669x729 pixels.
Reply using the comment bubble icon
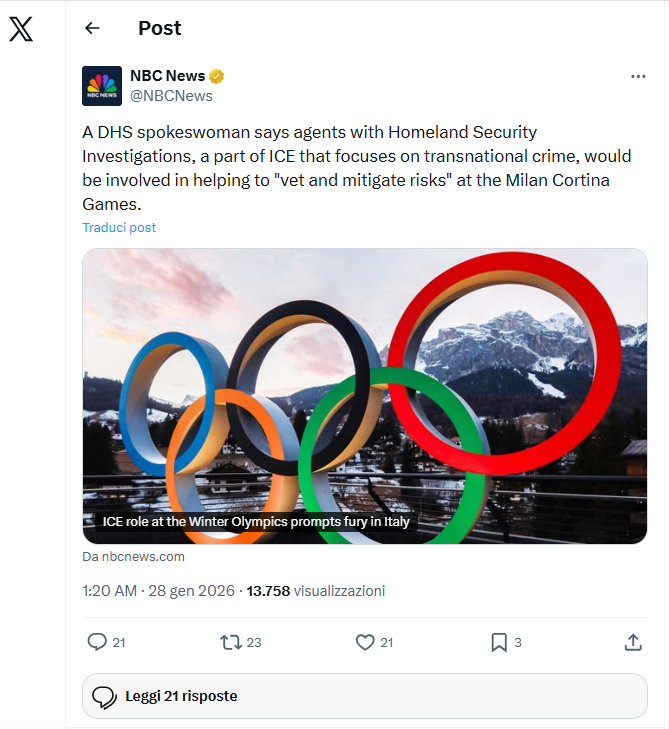point(97,642)
